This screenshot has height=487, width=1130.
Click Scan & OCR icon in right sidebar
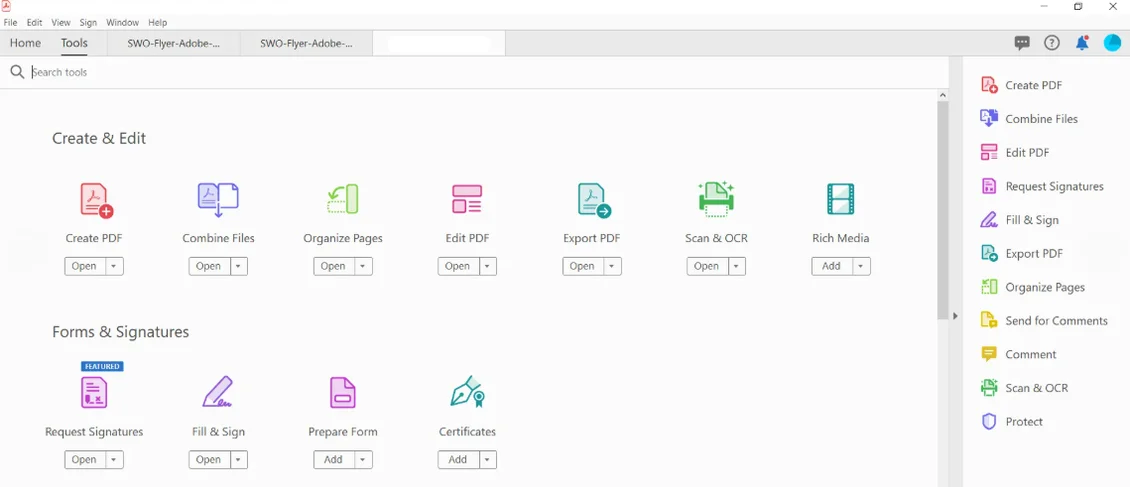(989, 388)
